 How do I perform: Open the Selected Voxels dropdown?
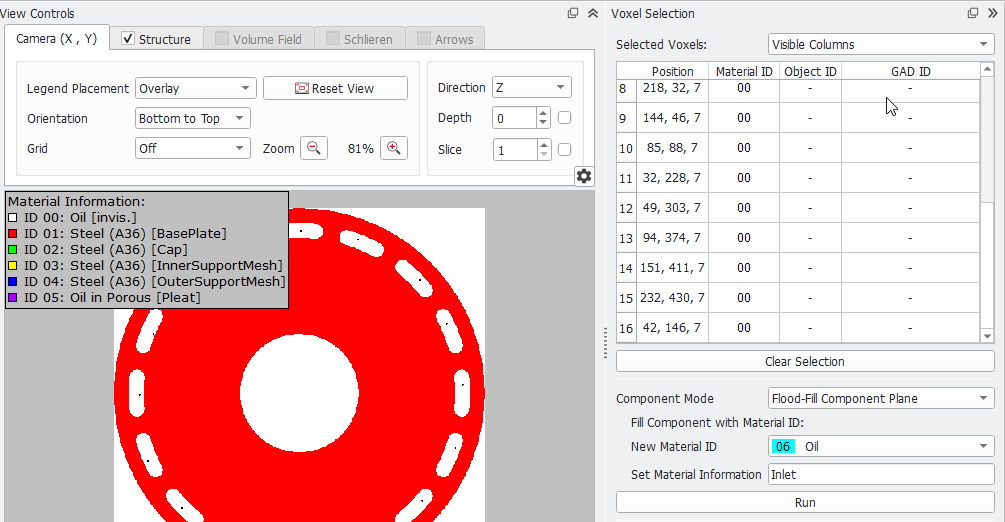tap(881, 44)
